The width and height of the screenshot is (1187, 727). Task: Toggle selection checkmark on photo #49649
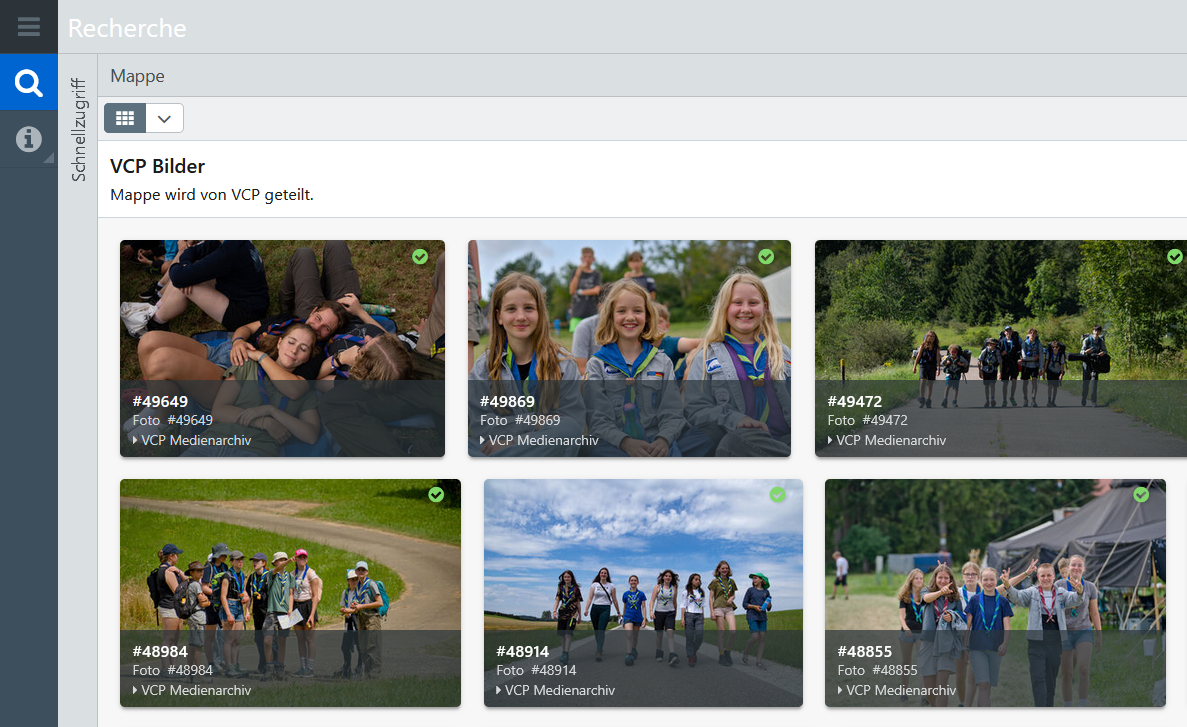click(420, 257)
